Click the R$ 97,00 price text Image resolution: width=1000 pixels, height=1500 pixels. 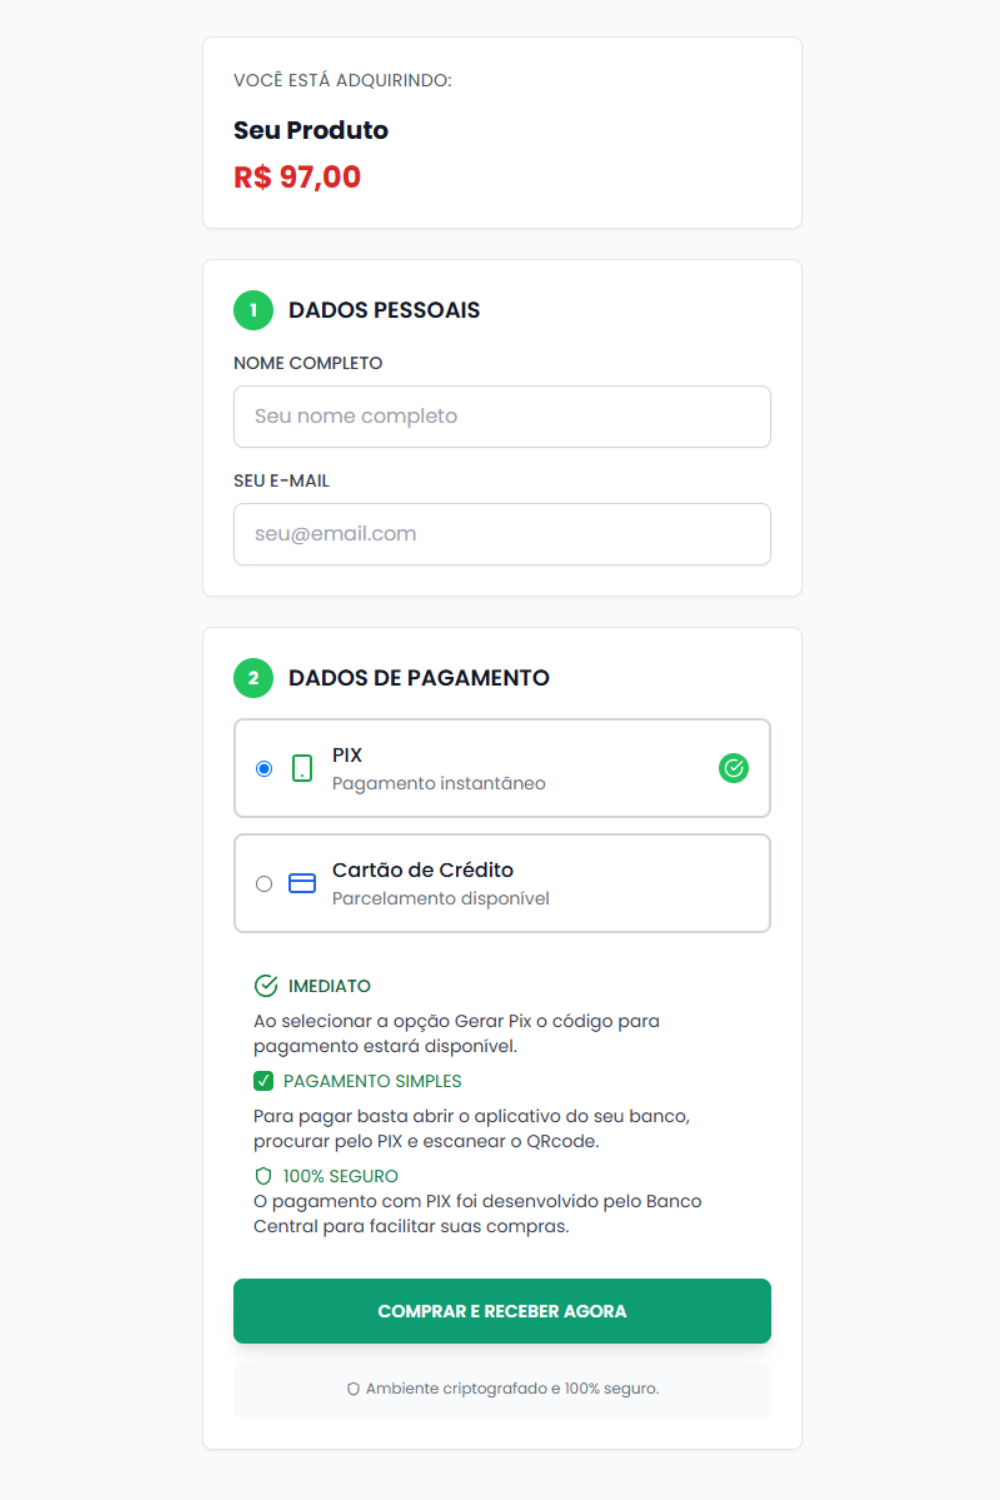point(297,177)
